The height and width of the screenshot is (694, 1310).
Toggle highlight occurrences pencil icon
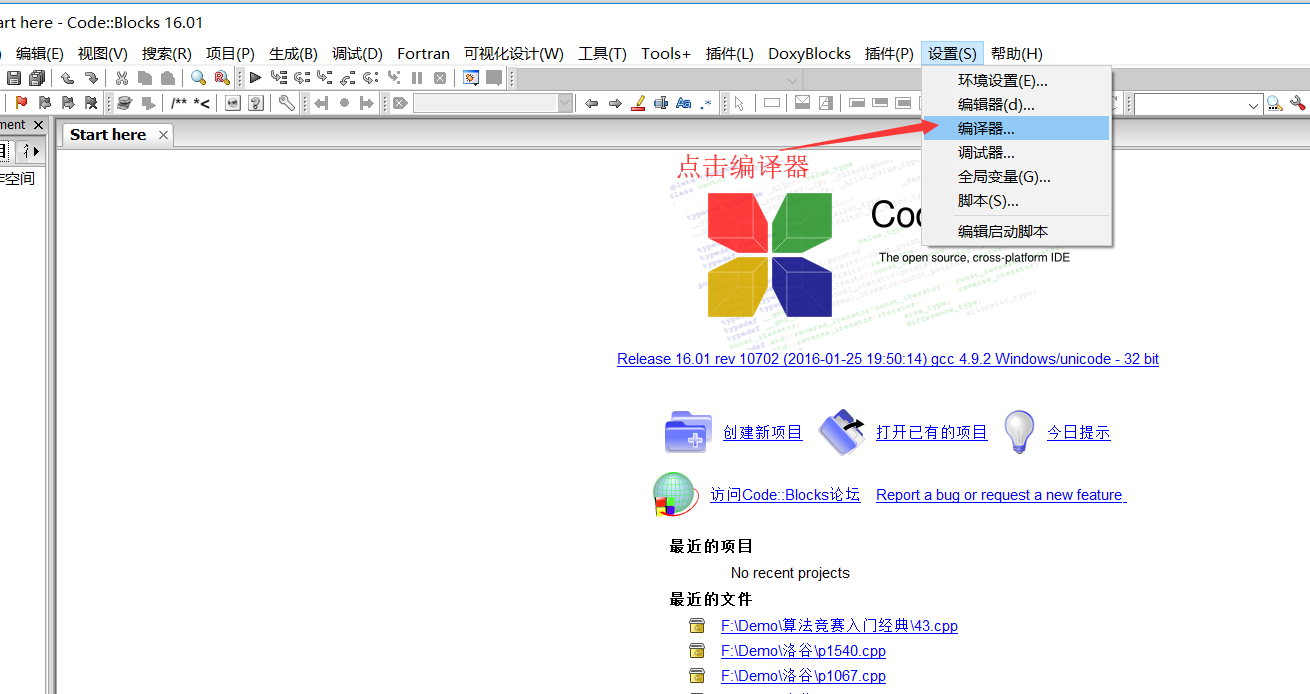coord(639,103)
